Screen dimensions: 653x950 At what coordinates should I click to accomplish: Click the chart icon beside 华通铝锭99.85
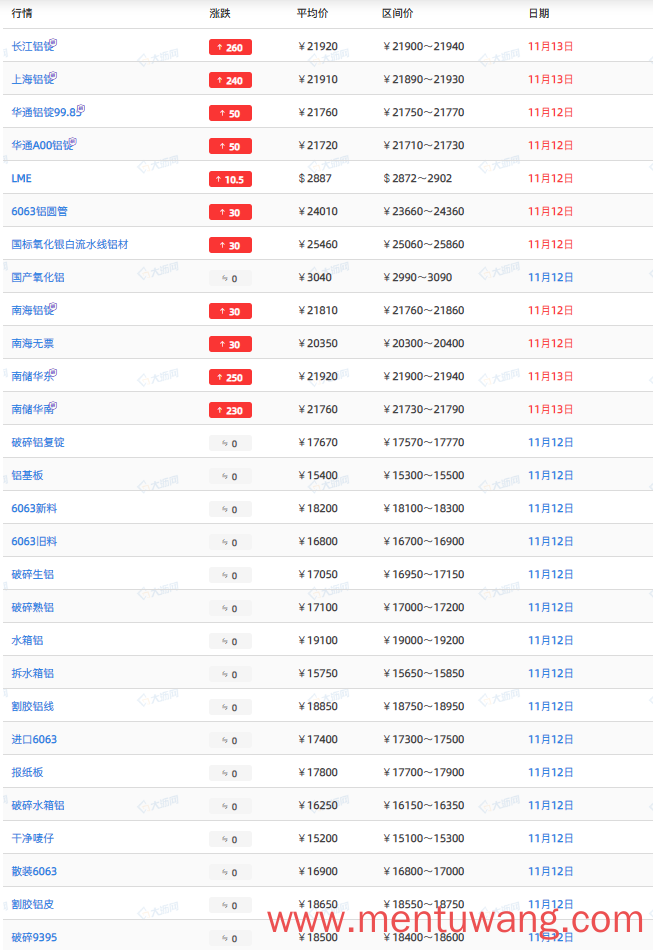click(81, 108)
